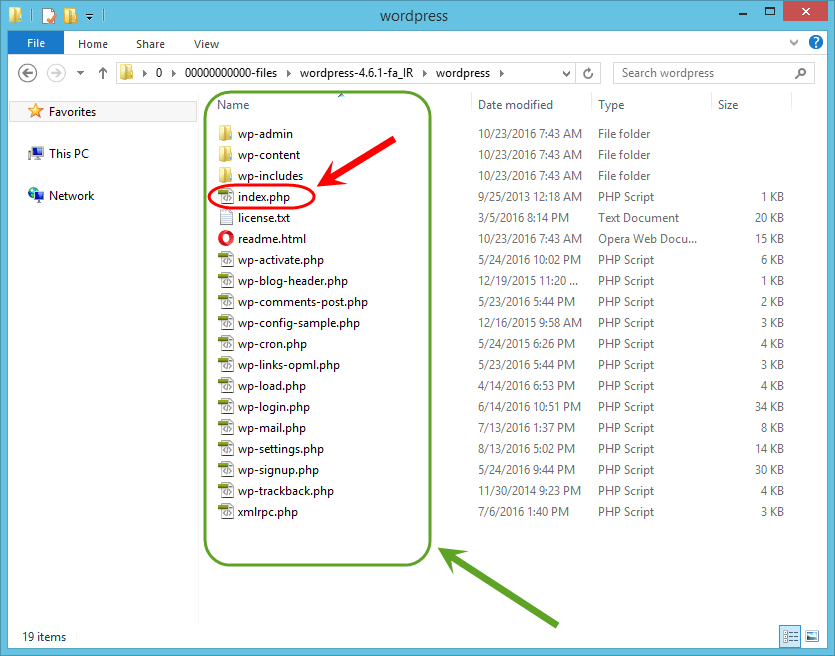Click the Properties icon in quick access toolbar
This screenshot has height=656, width=835.
(x=48, y=16)
